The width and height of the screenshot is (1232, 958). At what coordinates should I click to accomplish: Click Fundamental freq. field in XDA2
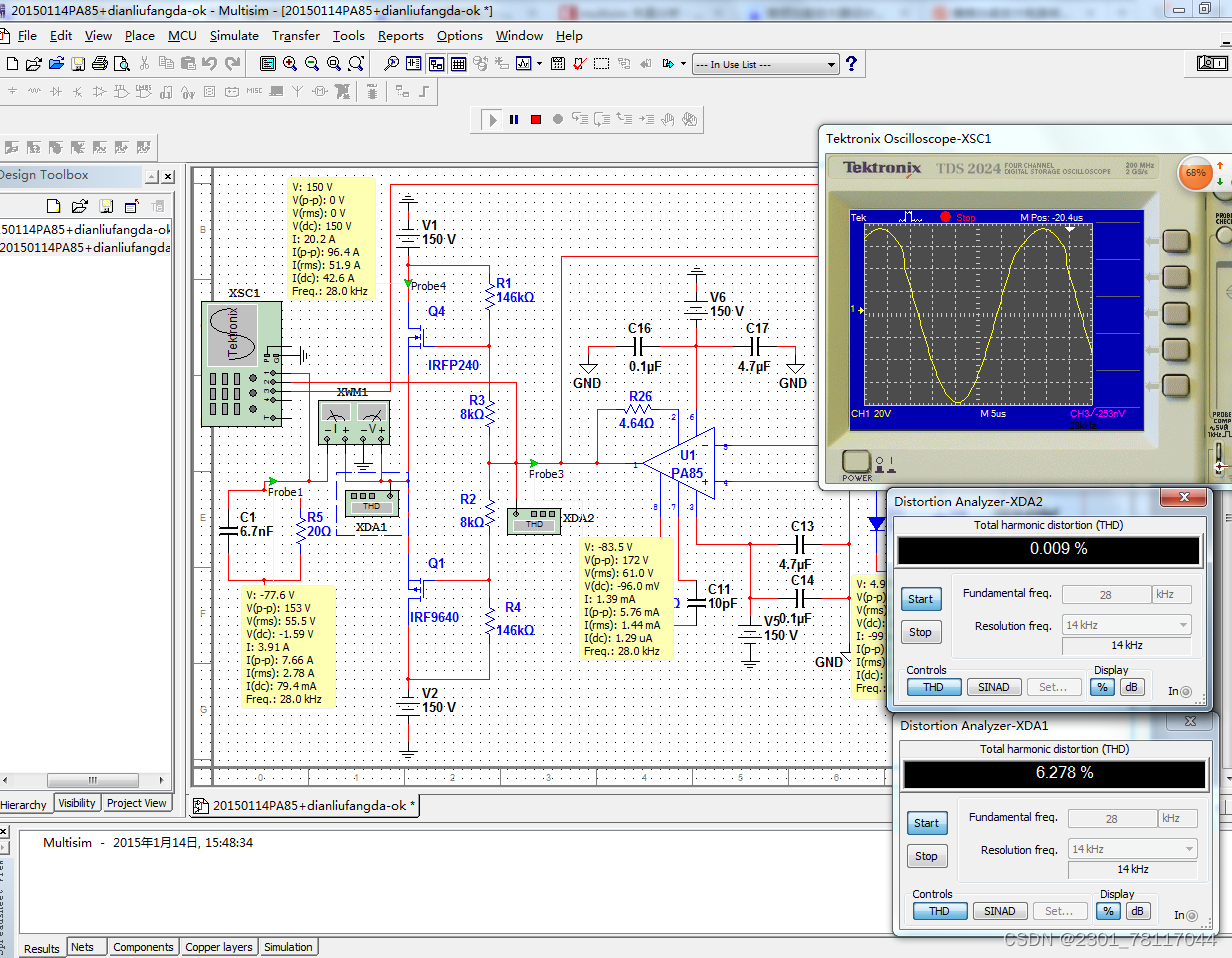(1106, 594)
